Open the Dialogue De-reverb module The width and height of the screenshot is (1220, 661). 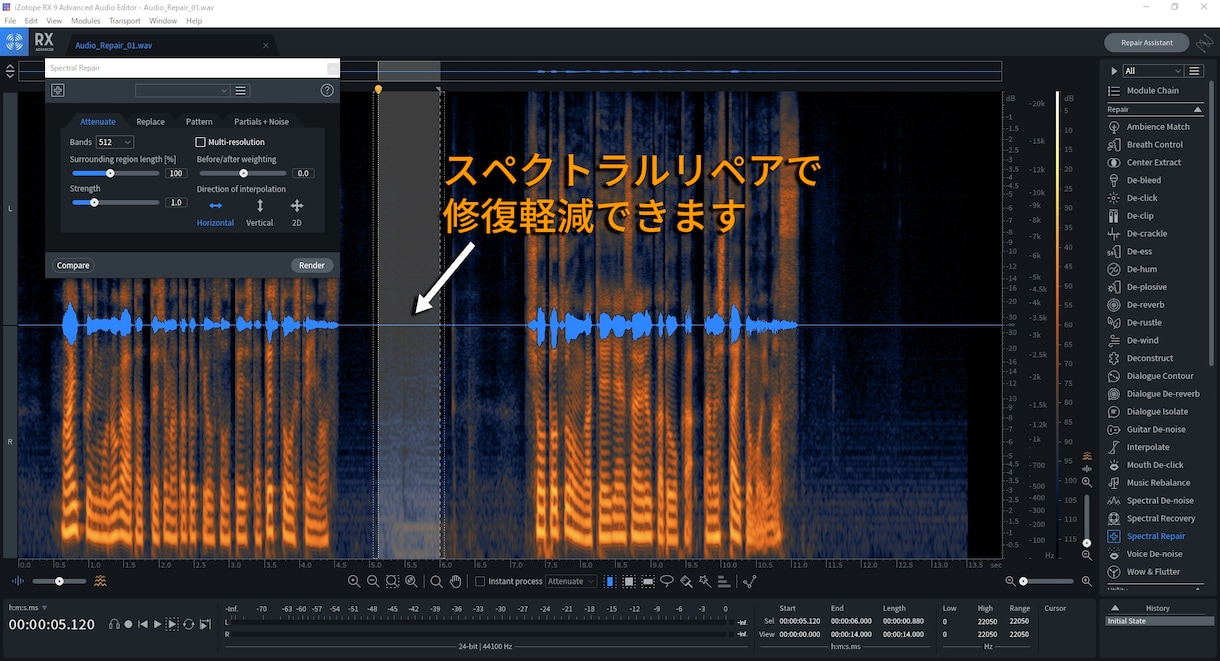1155,394
